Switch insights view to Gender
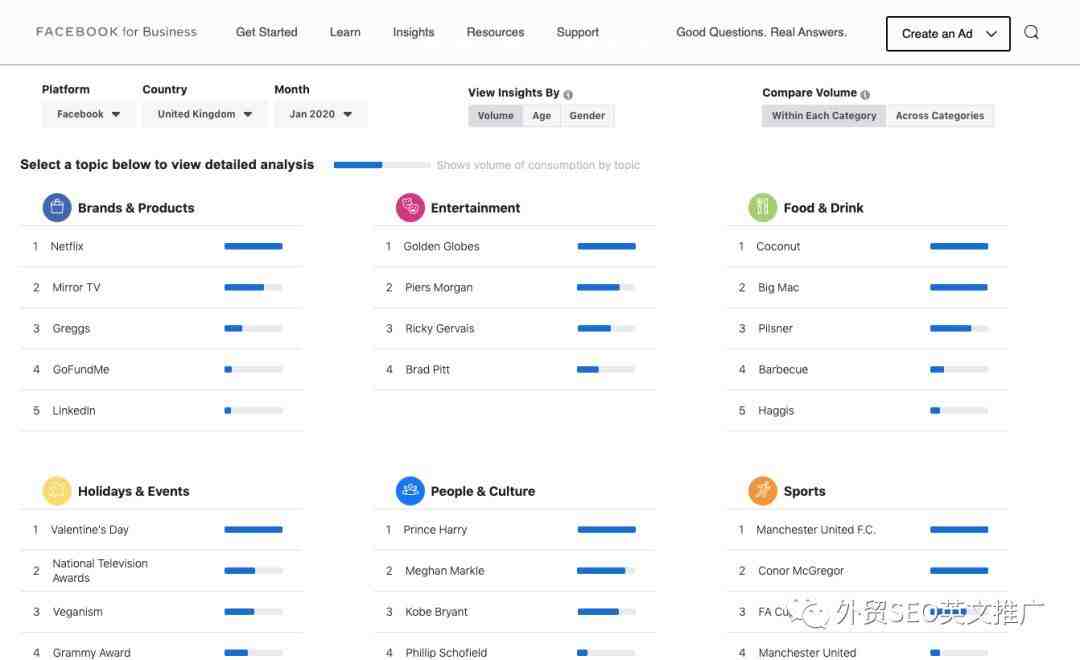The image size is (1080, 660). 588,116
